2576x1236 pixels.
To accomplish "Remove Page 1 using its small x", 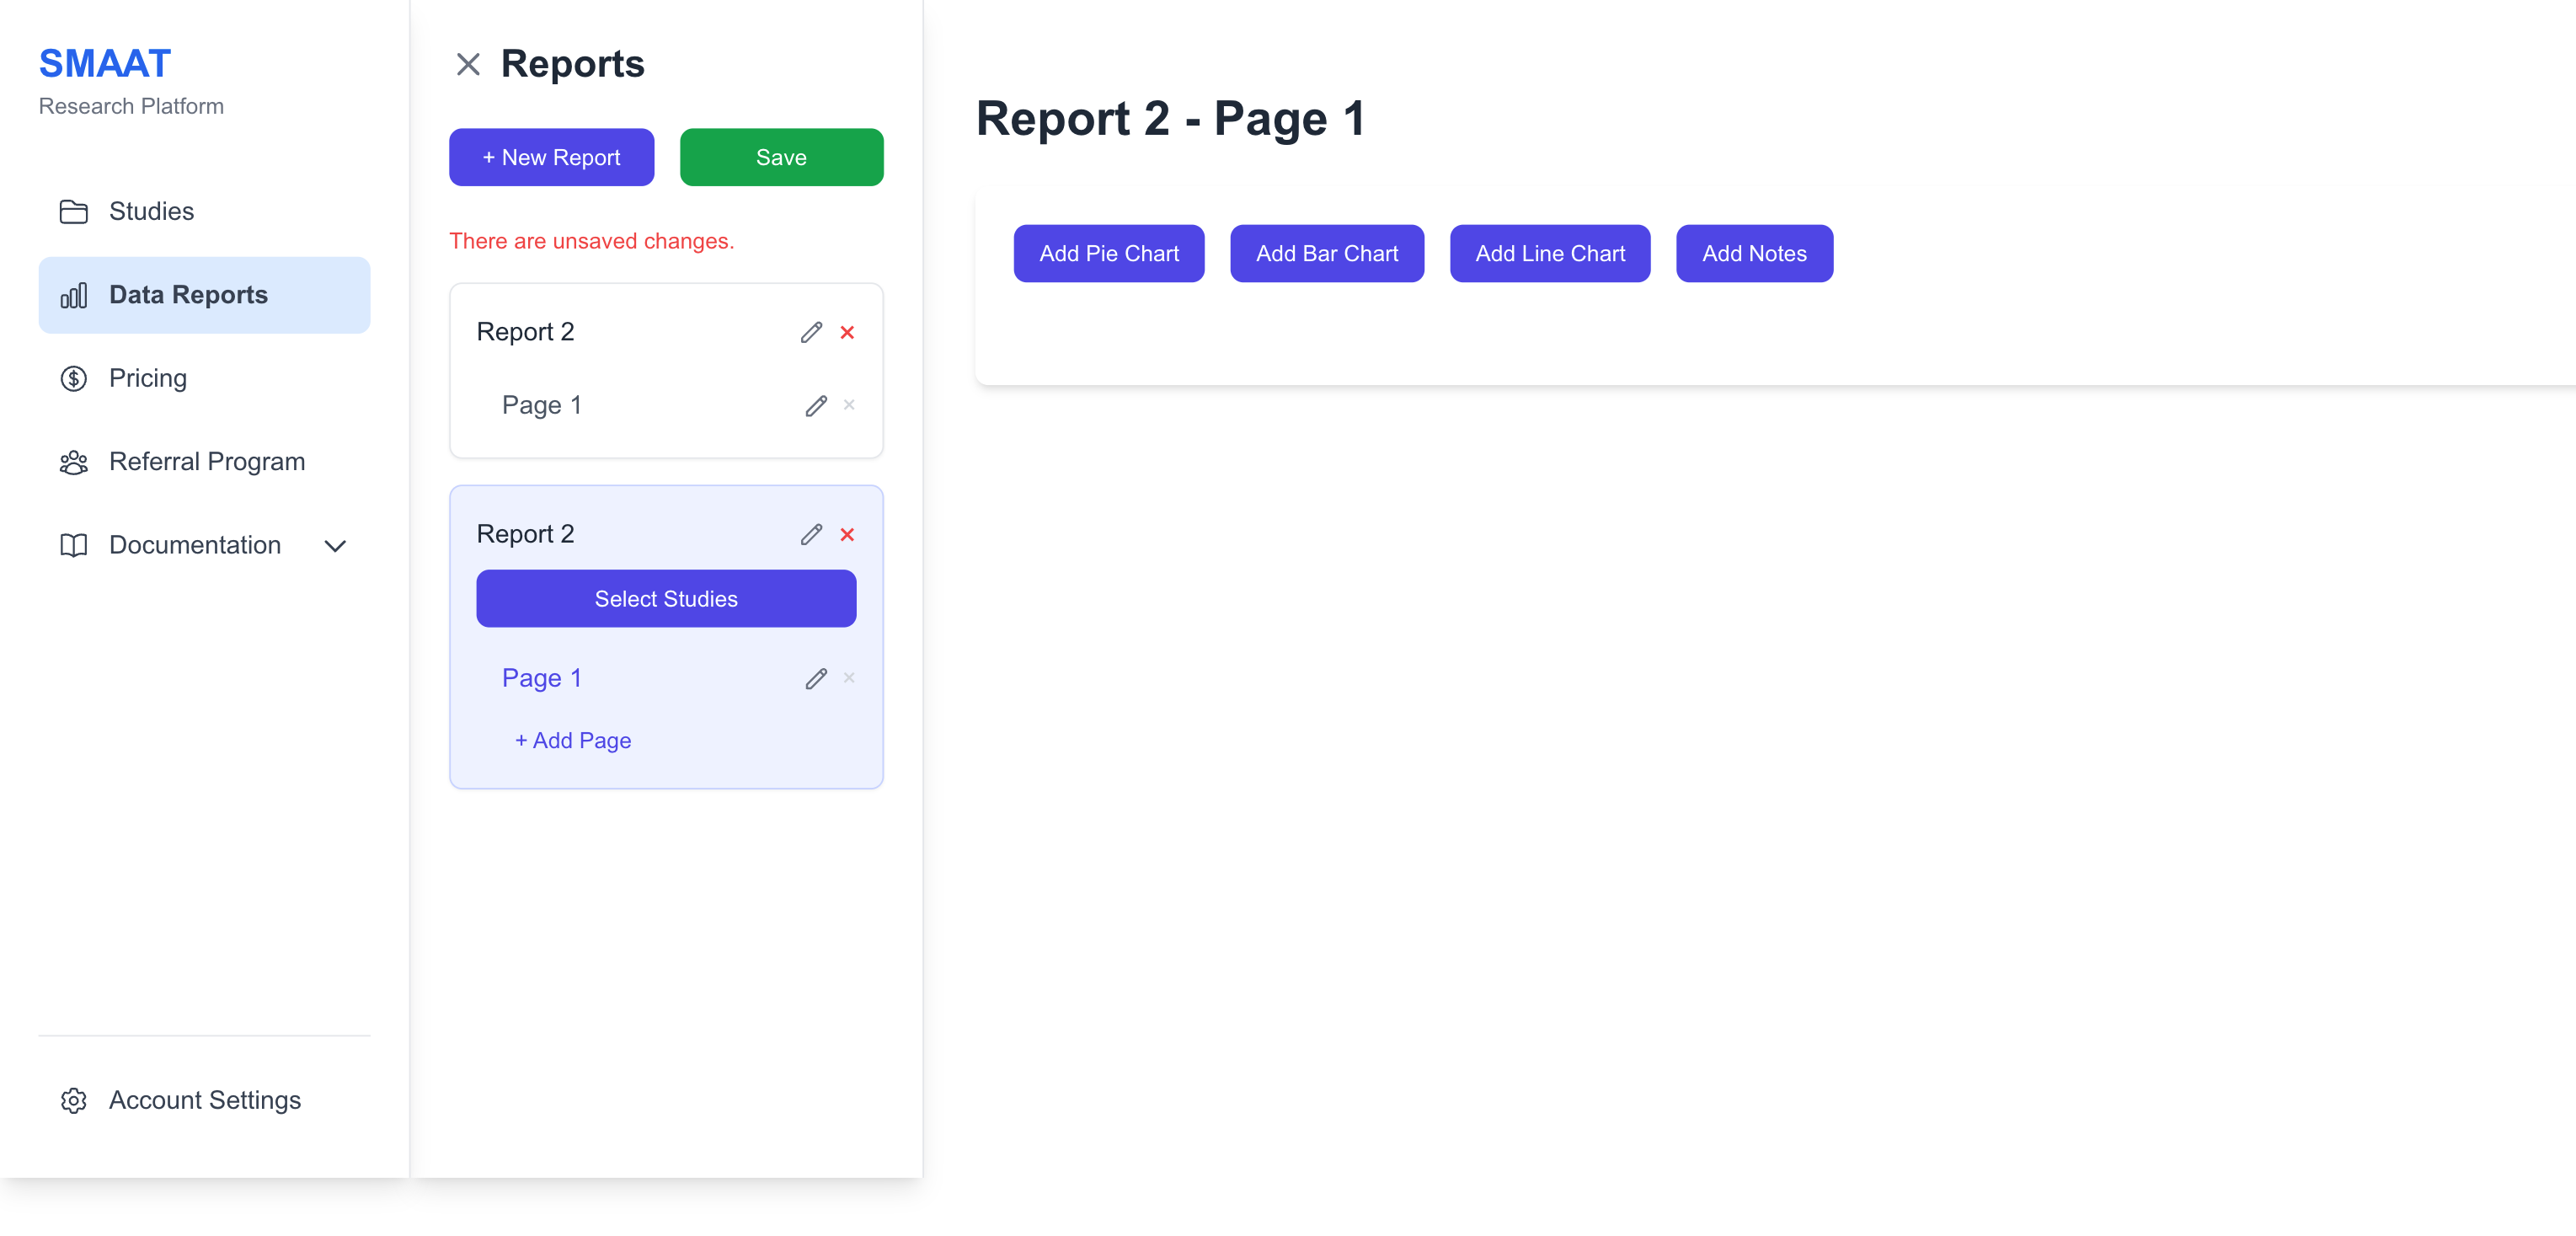I will click(x=849, y=405).
